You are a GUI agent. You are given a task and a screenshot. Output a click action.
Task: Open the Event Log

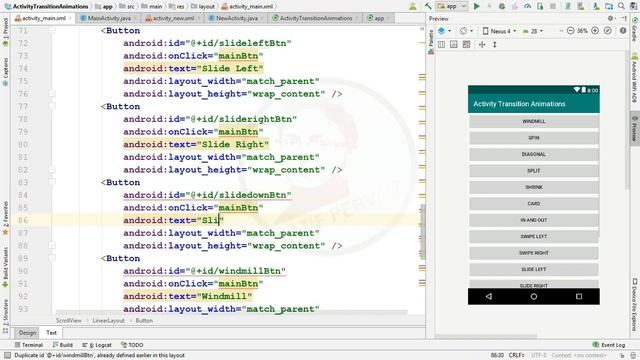[609, 345]
